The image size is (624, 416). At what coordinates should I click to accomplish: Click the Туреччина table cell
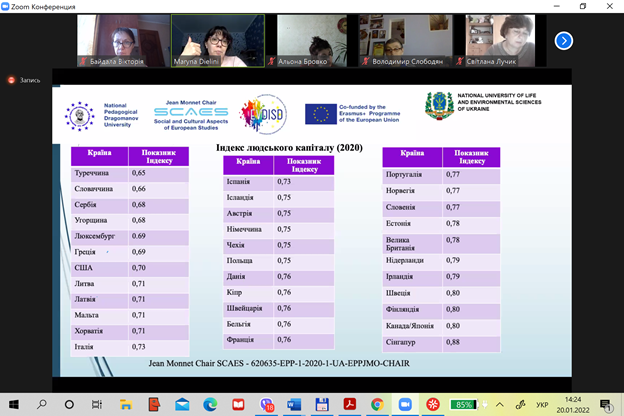coord(99,174)
